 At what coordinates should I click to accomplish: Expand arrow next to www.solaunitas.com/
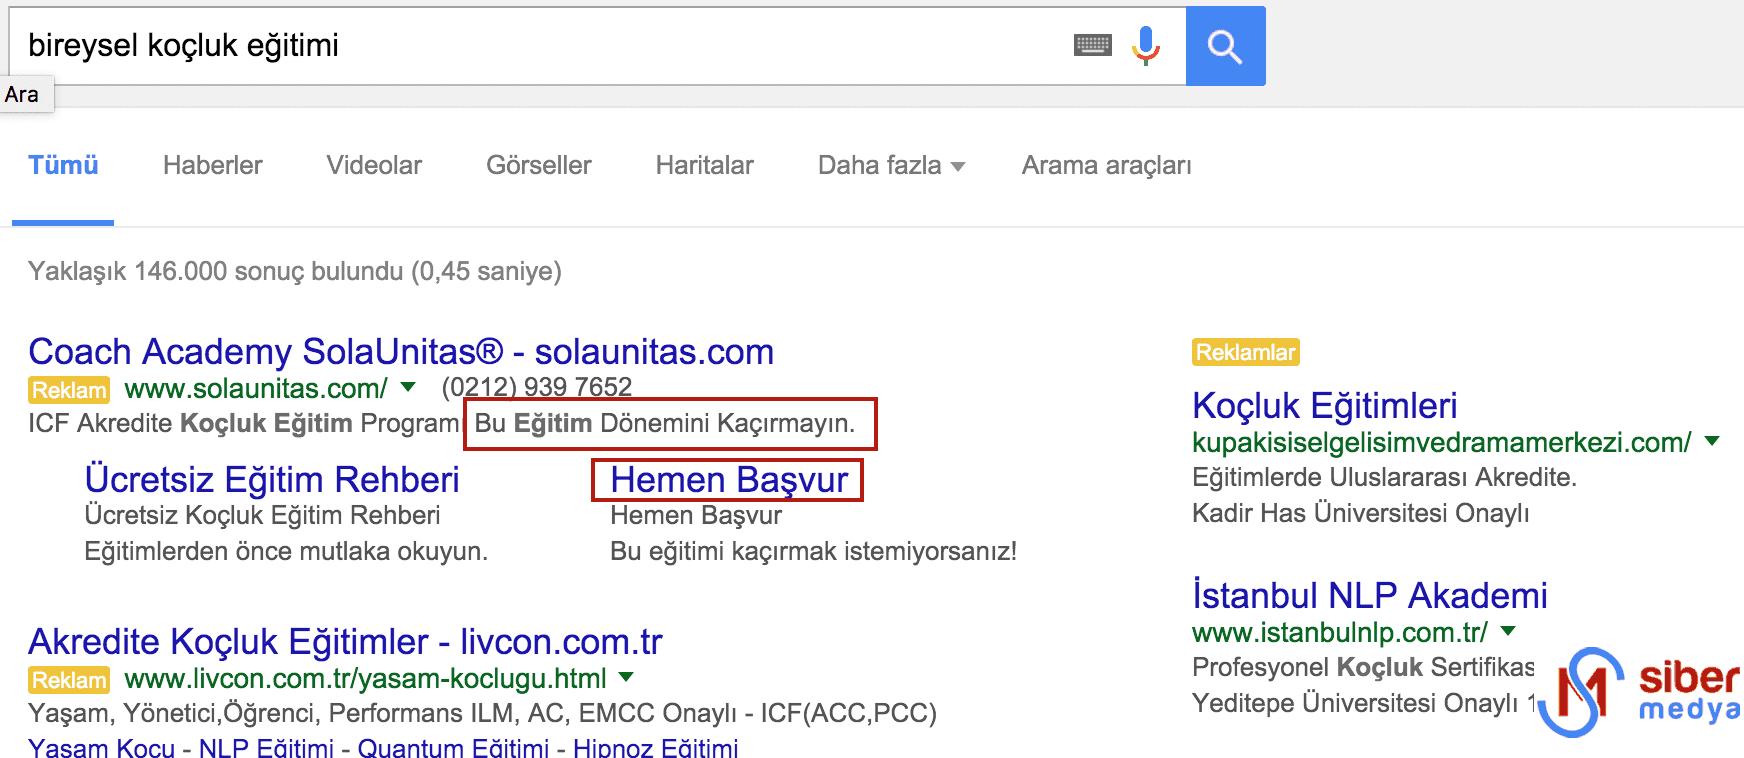click(408, 387)
